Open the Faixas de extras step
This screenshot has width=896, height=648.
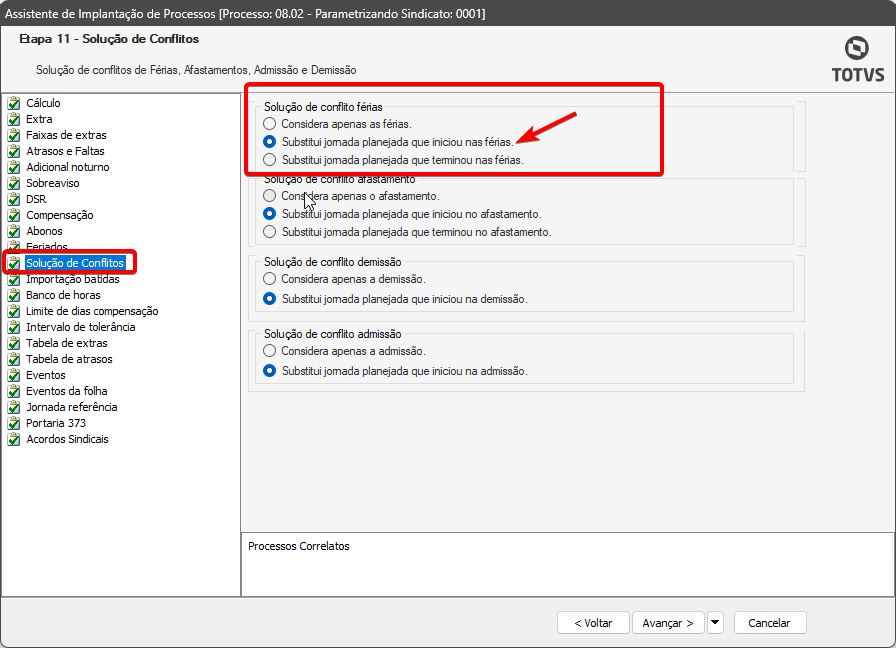pos(66,135)
